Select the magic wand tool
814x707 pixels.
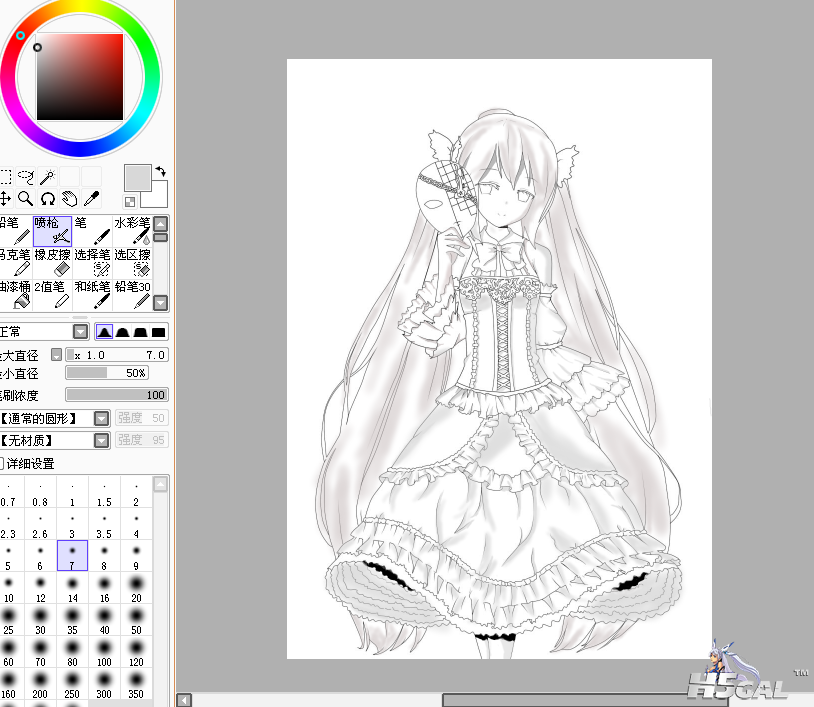click(48, 176)
